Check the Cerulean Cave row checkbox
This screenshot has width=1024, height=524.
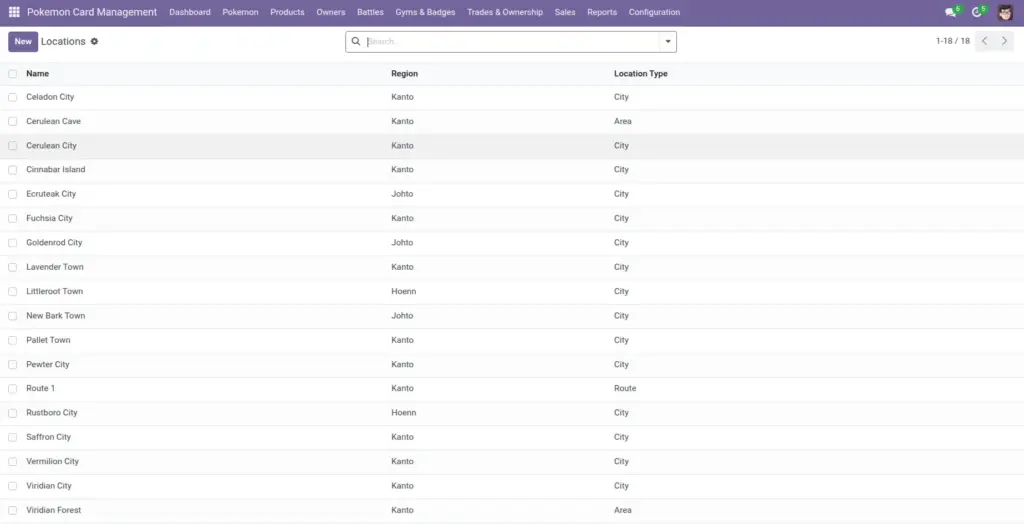(12, 122)
